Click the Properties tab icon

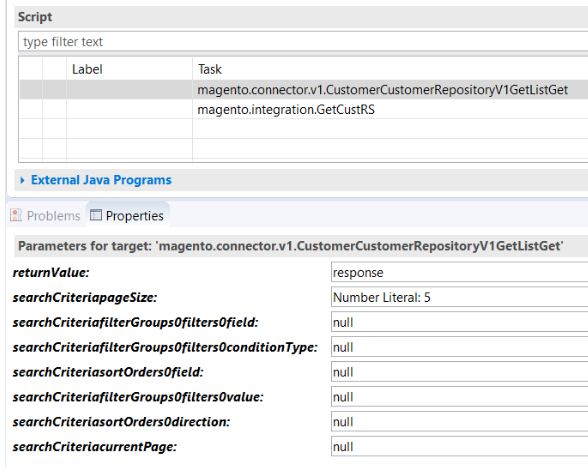(x=96, y=215)
